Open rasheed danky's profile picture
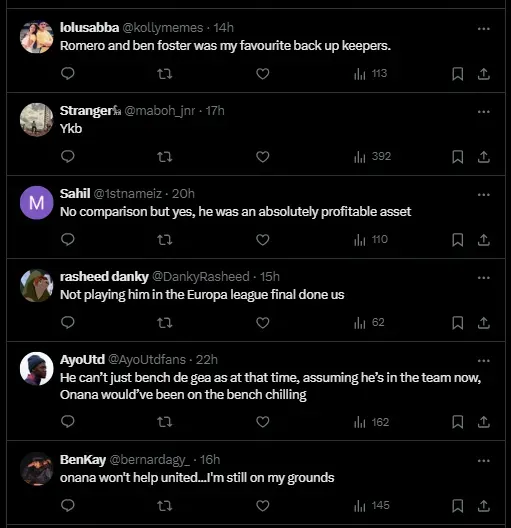 click(37, 286)
